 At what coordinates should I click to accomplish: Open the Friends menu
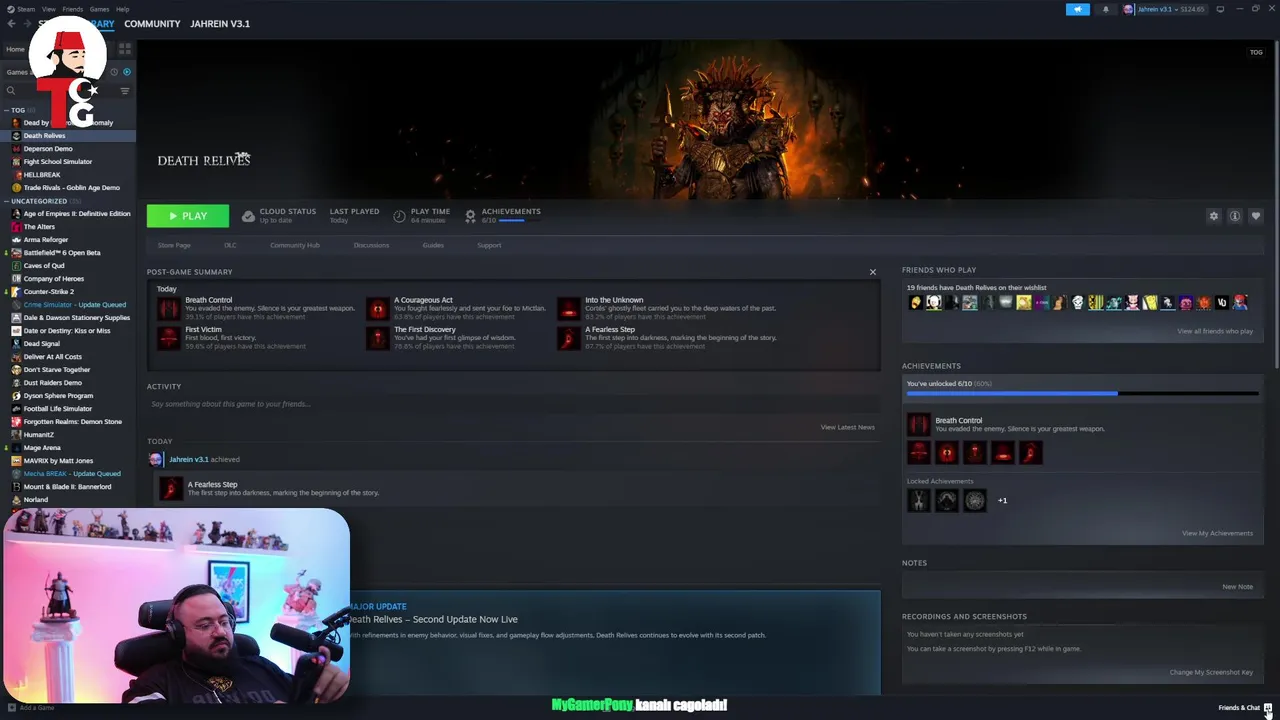click(x=73, y=9)
